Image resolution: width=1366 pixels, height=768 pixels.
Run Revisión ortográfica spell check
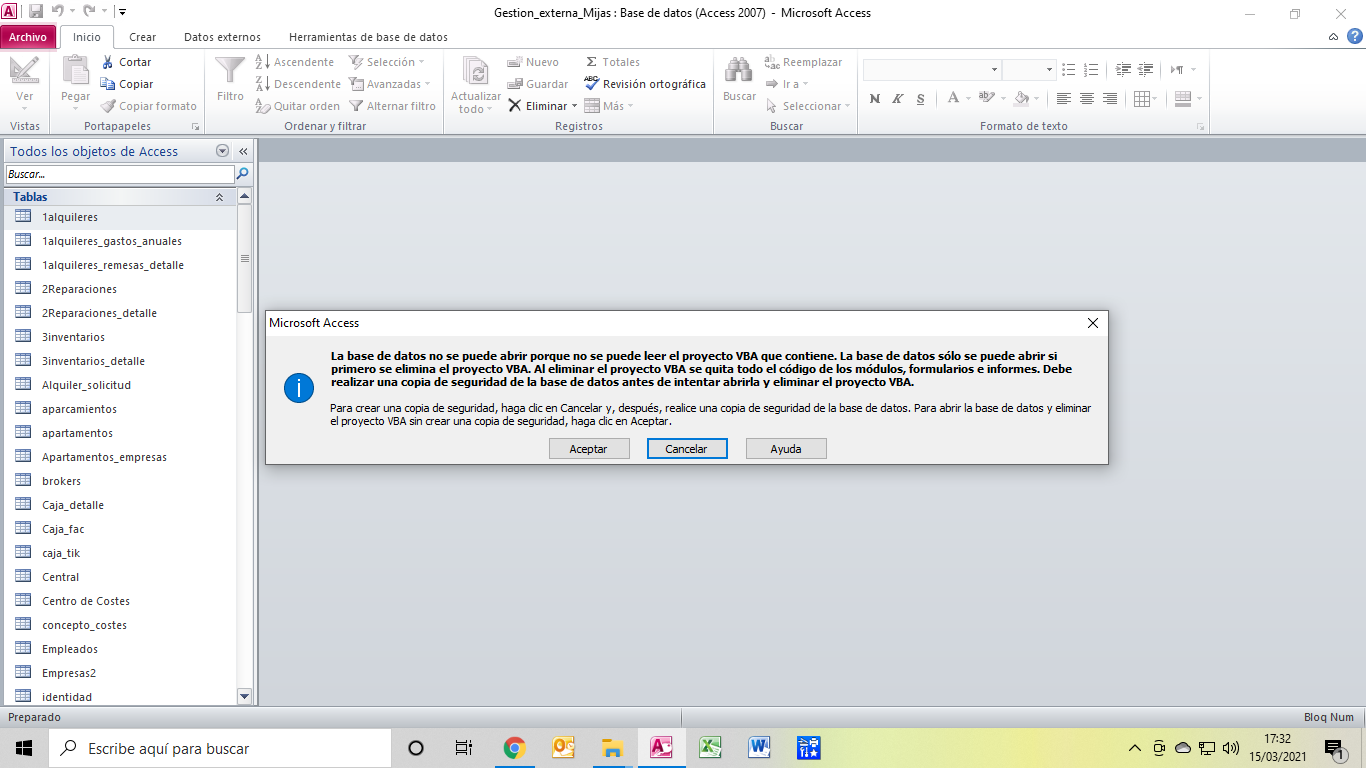645,84
